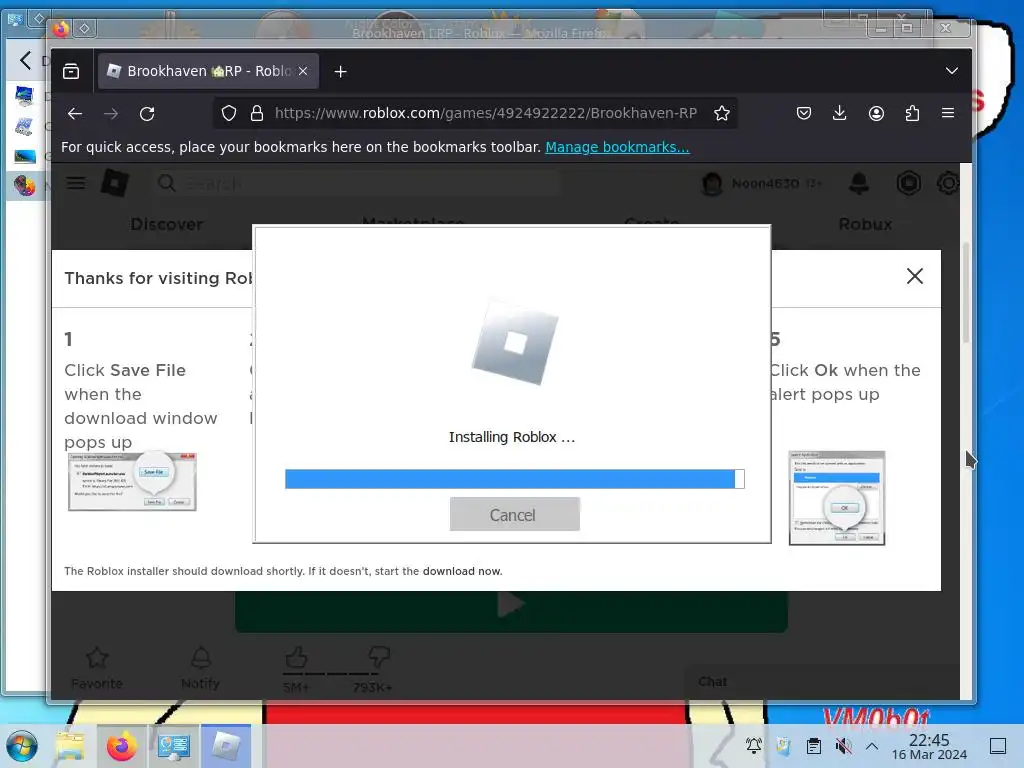Click Notify bell for the game
The height and width of the screenshot is (768, 1024).
pyautogui.click(x=200, y=667)
